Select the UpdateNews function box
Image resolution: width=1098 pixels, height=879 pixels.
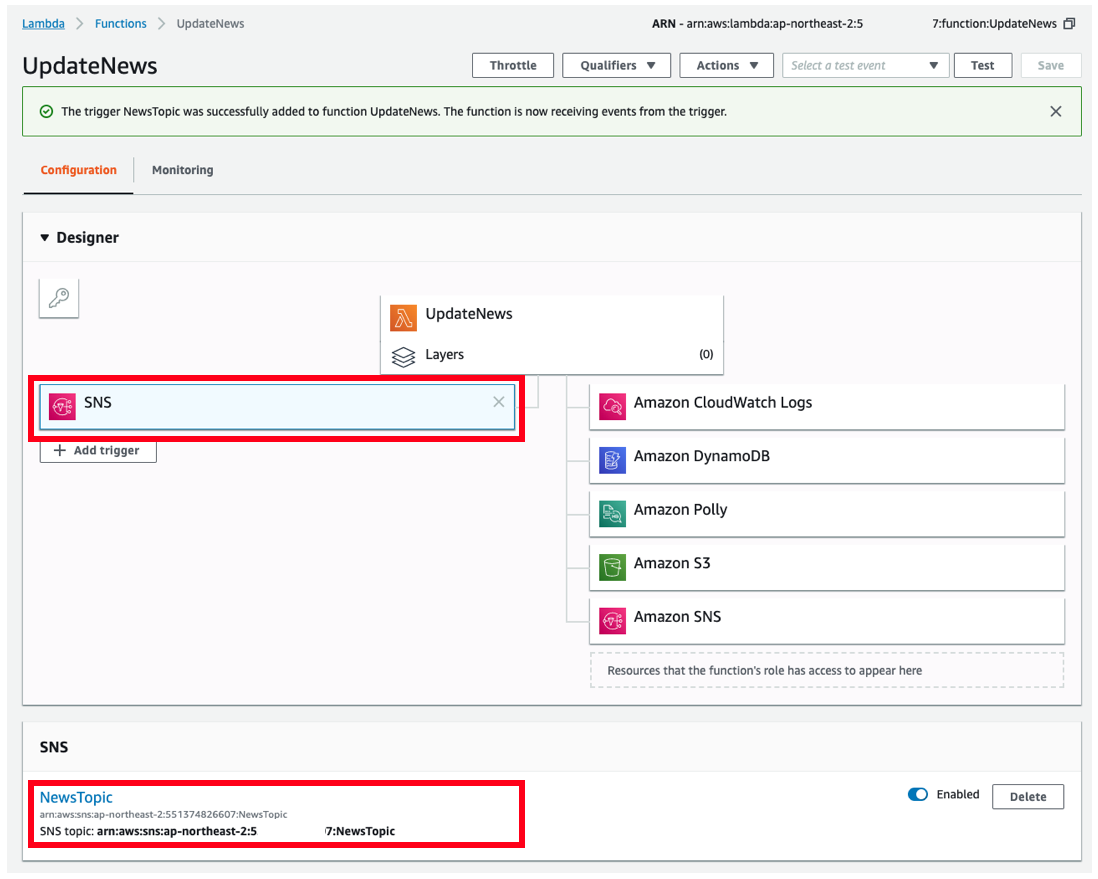(x=552, y=315)
